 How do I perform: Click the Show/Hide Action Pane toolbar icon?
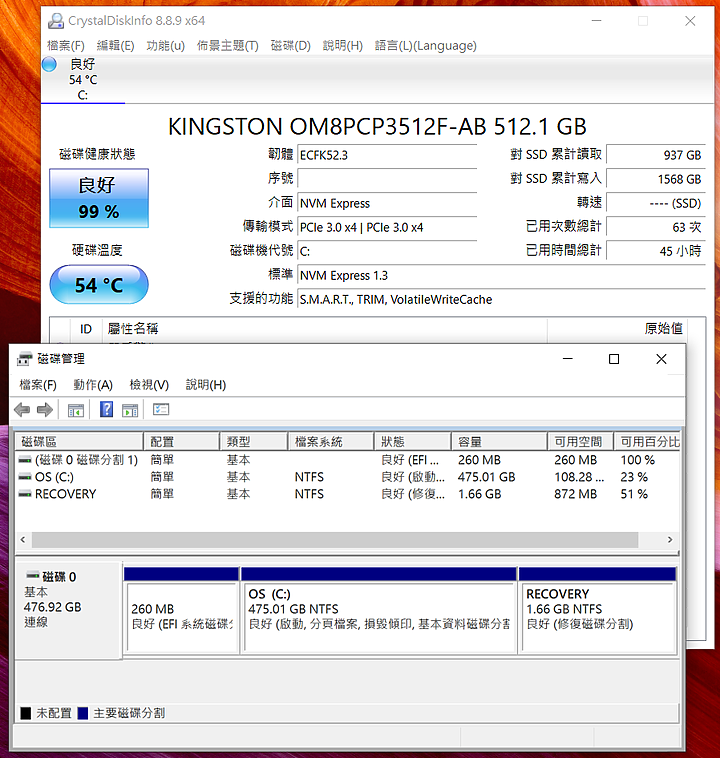click(130, 410)
